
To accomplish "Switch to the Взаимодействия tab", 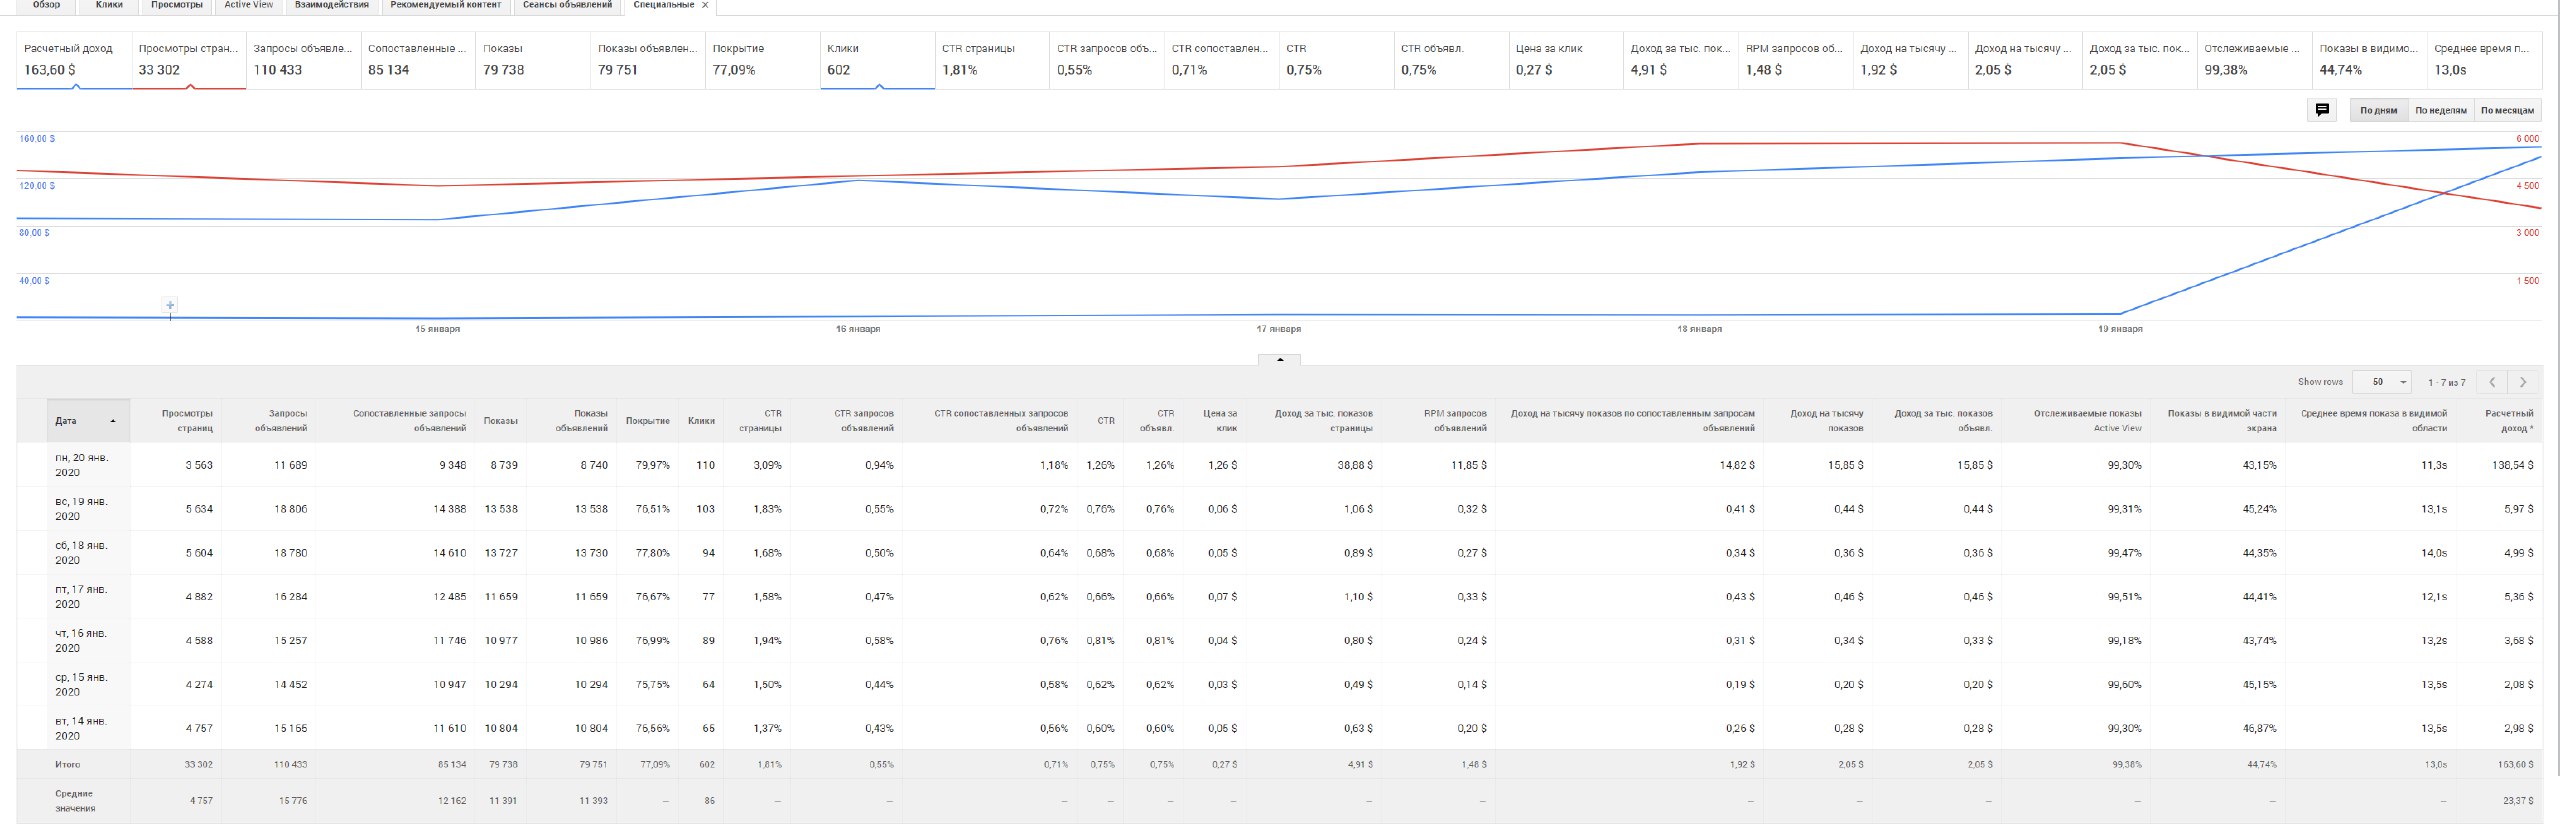I will click(x=332, y=5).
